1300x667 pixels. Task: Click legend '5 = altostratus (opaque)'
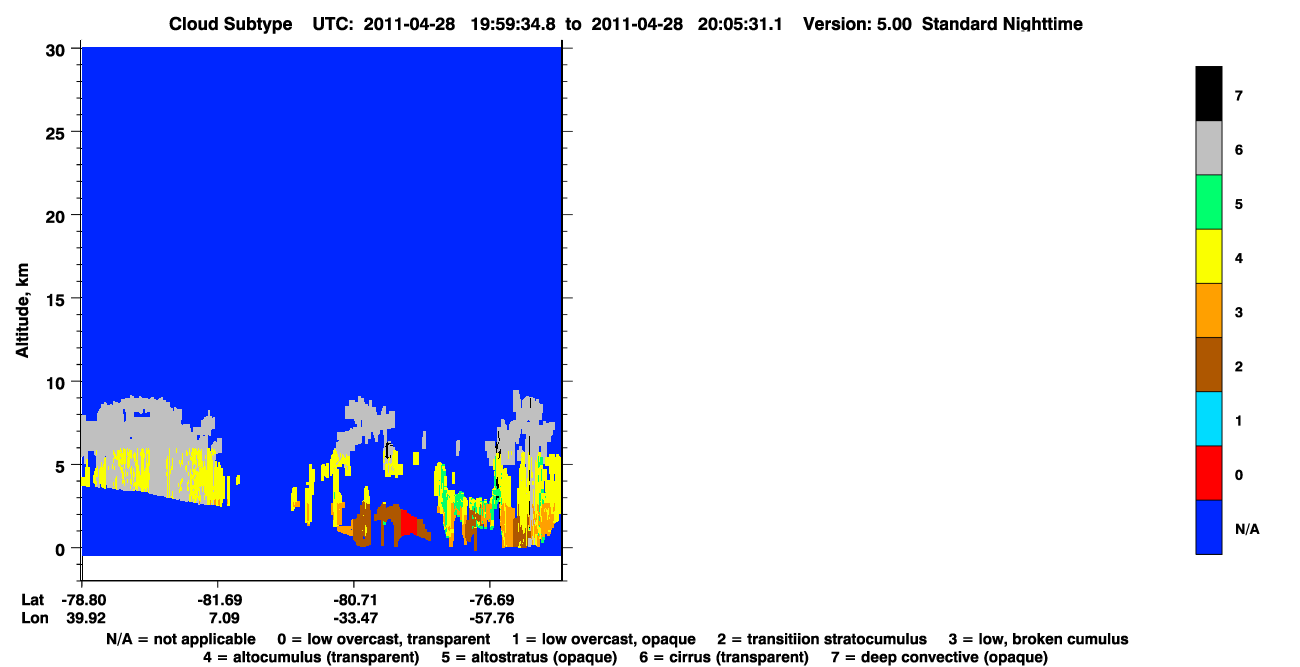[x=529, y=657]
